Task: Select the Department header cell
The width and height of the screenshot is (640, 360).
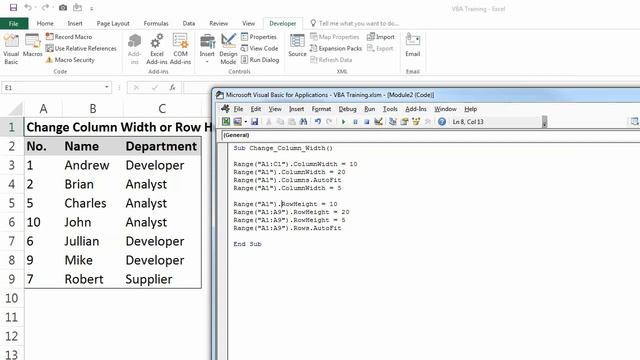Action: [x=162, y=146]
